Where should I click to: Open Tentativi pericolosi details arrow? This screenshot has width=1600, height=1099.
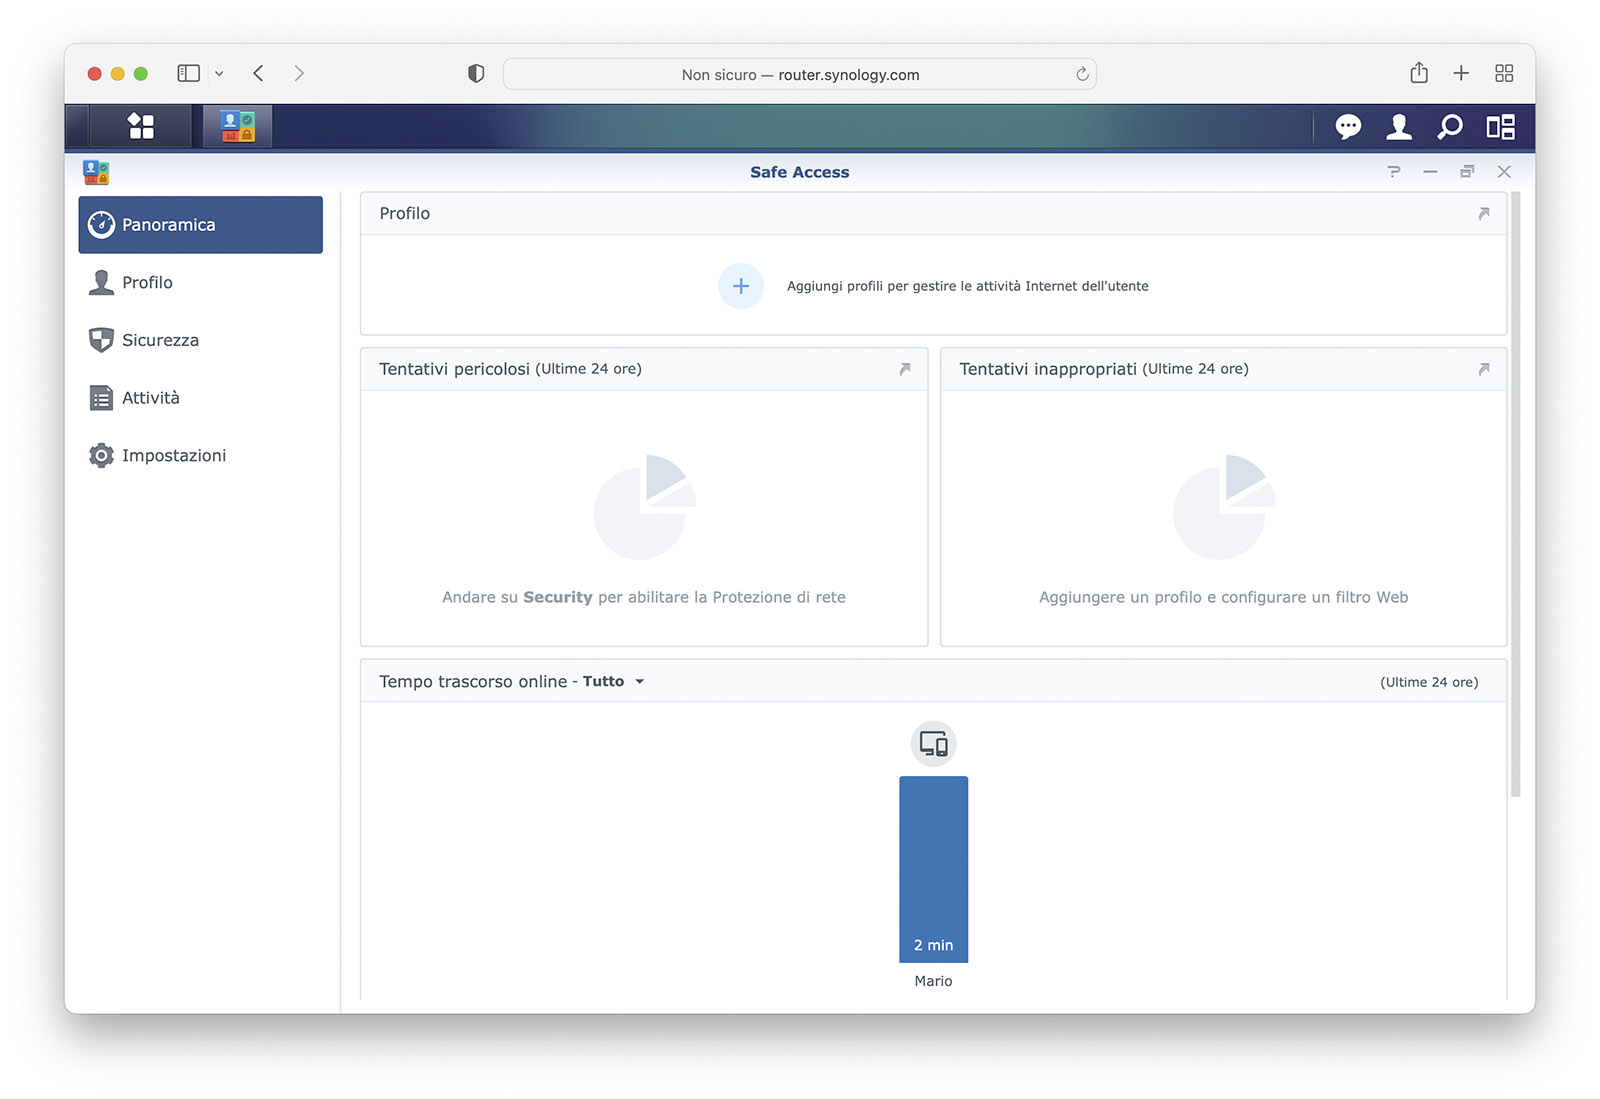coord(905,369)
